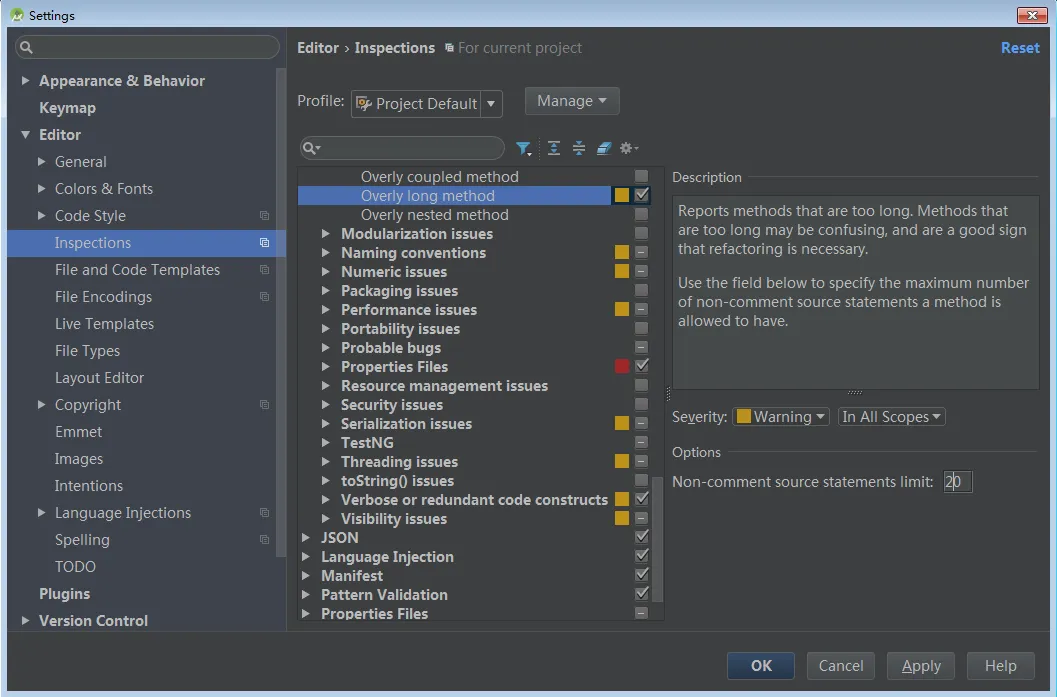Click the filter inspections funnel icon
The width and height of the screenshot is (1057, 697).
pos(523,149)
